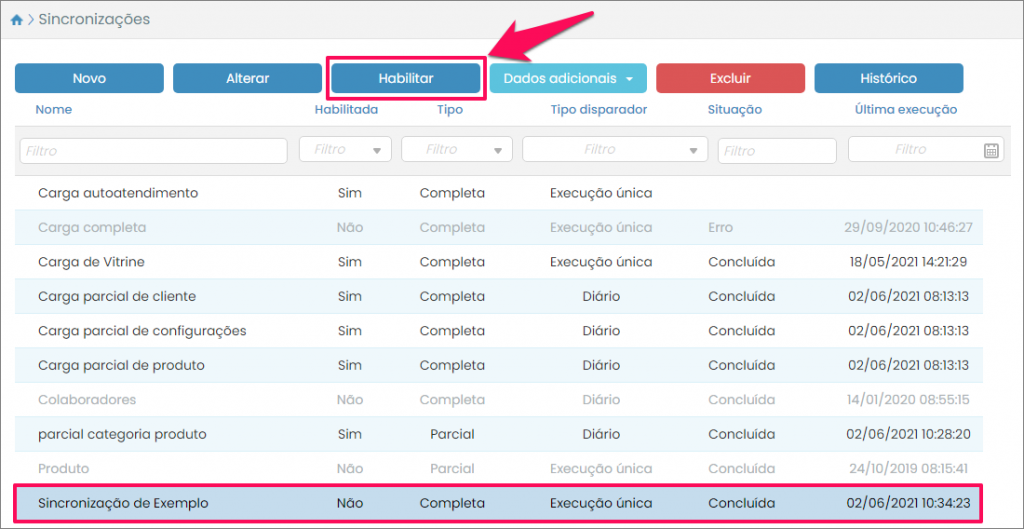This screenshot has height=529, width=1024.
Task: Click the home icon in breadcrumb
Action: tap(17, 20)
